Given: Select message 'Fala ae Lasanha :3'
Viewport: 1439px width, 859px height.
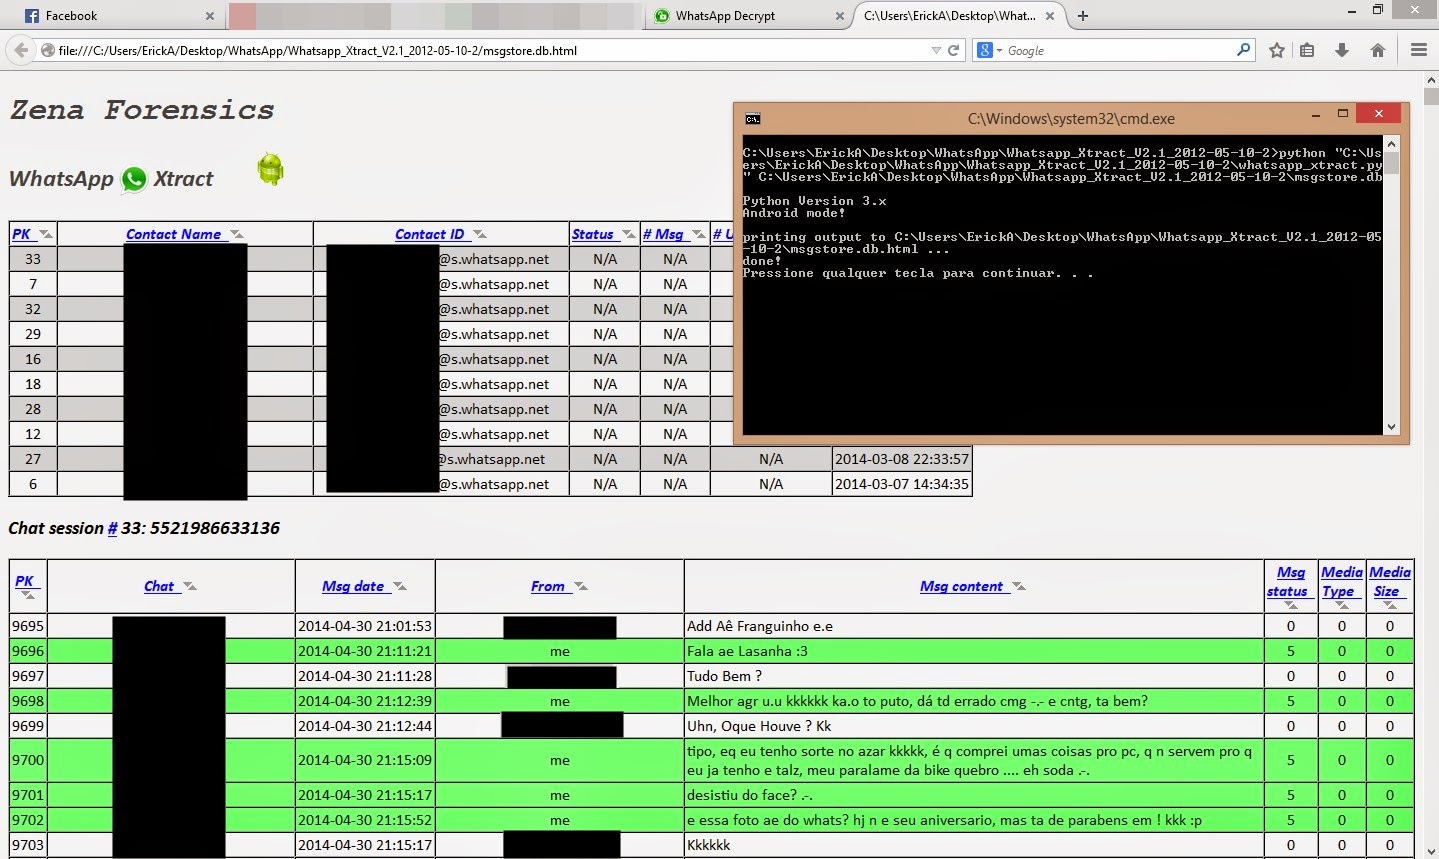Looking at the screenshot, I should coord(747,651).
